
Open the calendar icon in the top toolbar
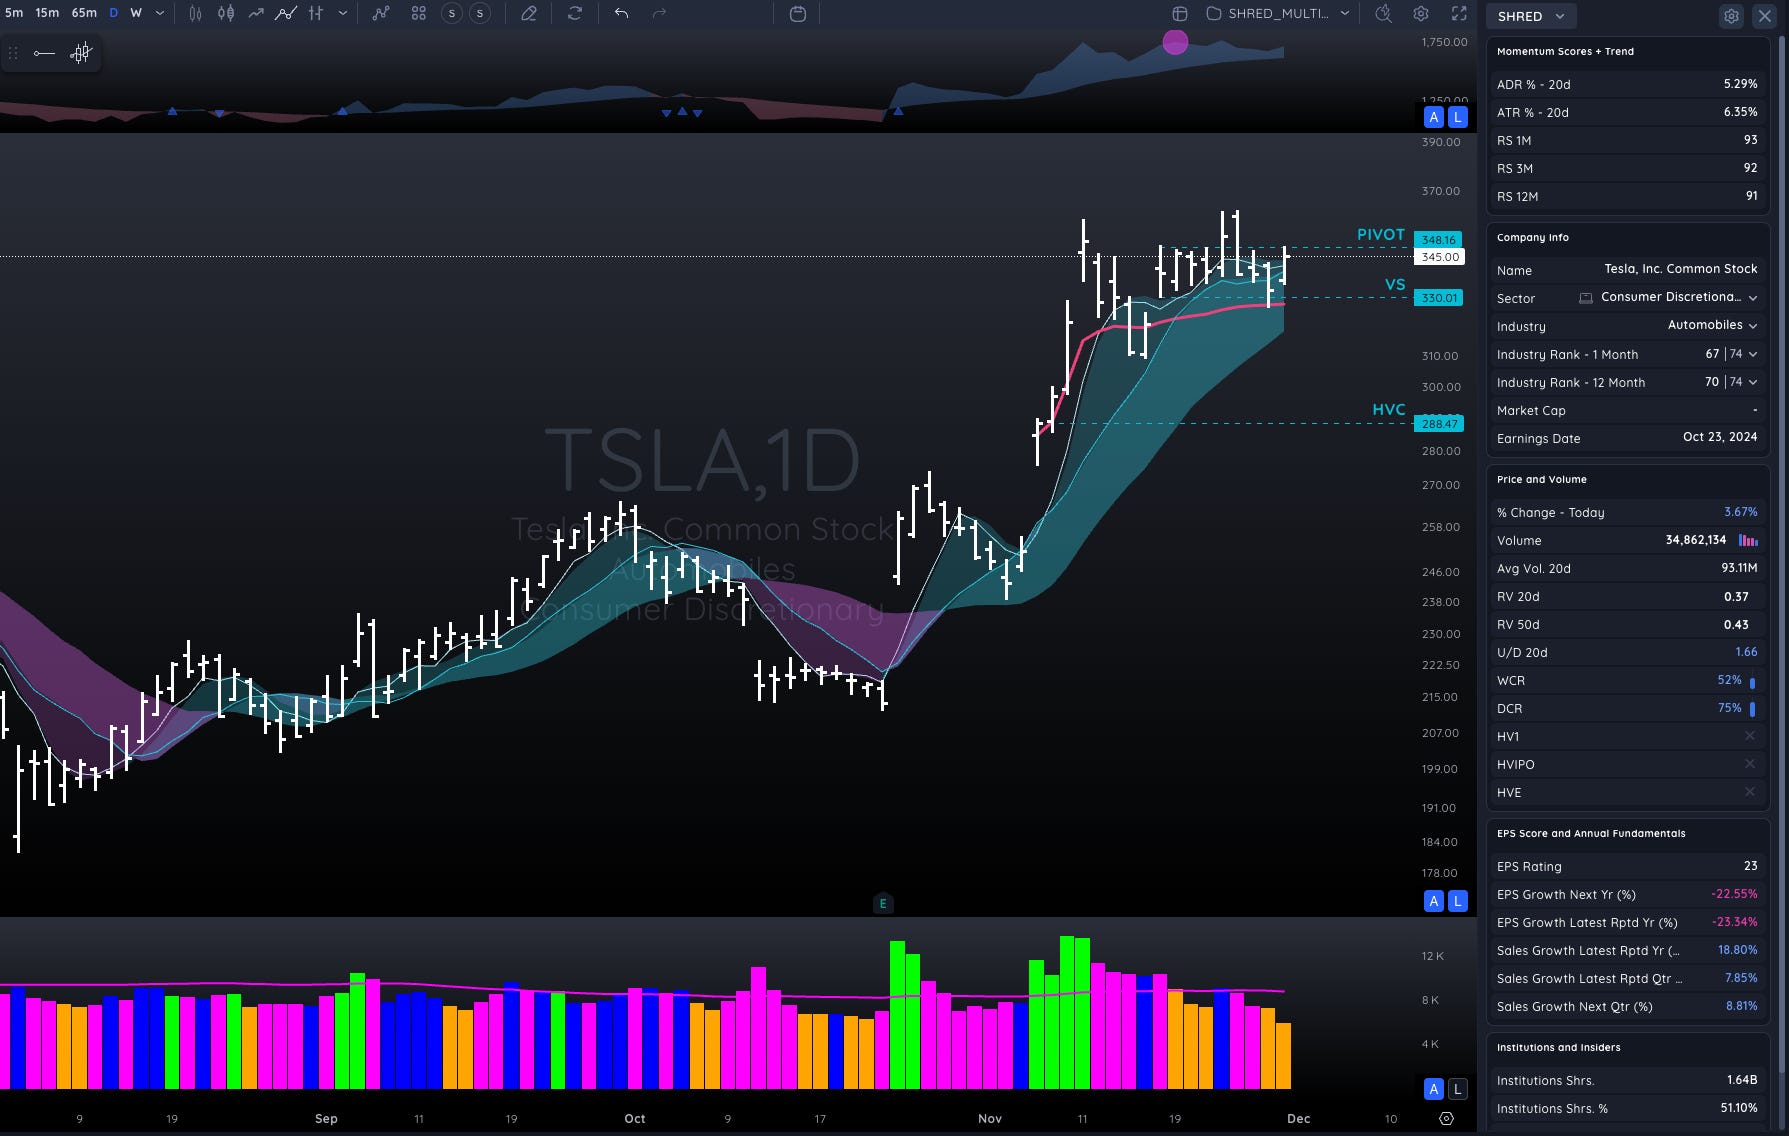(798, 14)
